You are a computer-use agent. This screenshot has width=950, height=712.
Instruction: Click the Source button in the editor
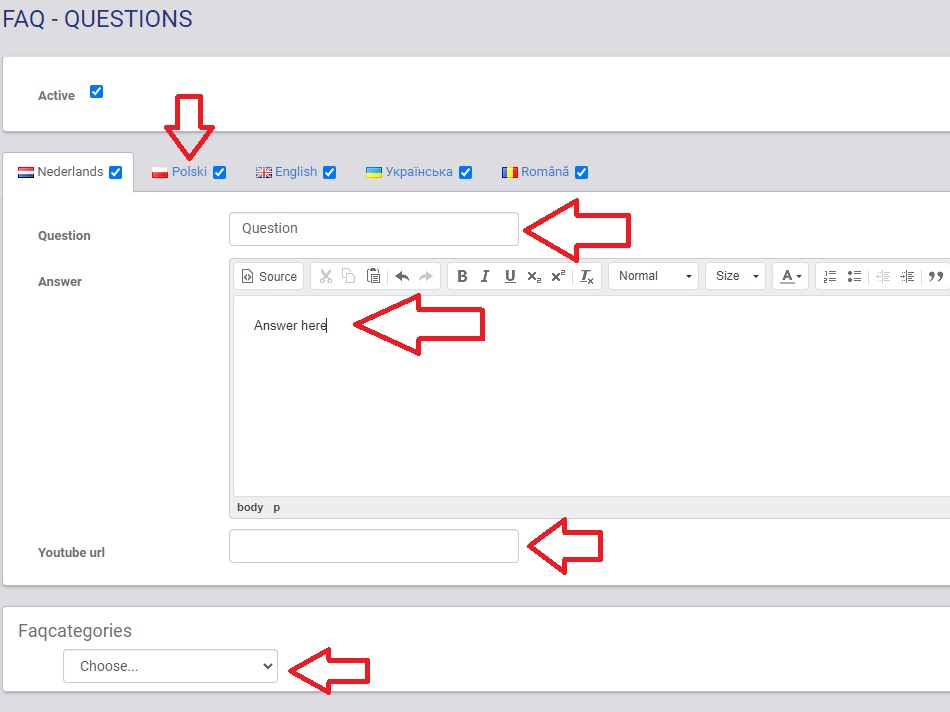(x=269, y=277)
